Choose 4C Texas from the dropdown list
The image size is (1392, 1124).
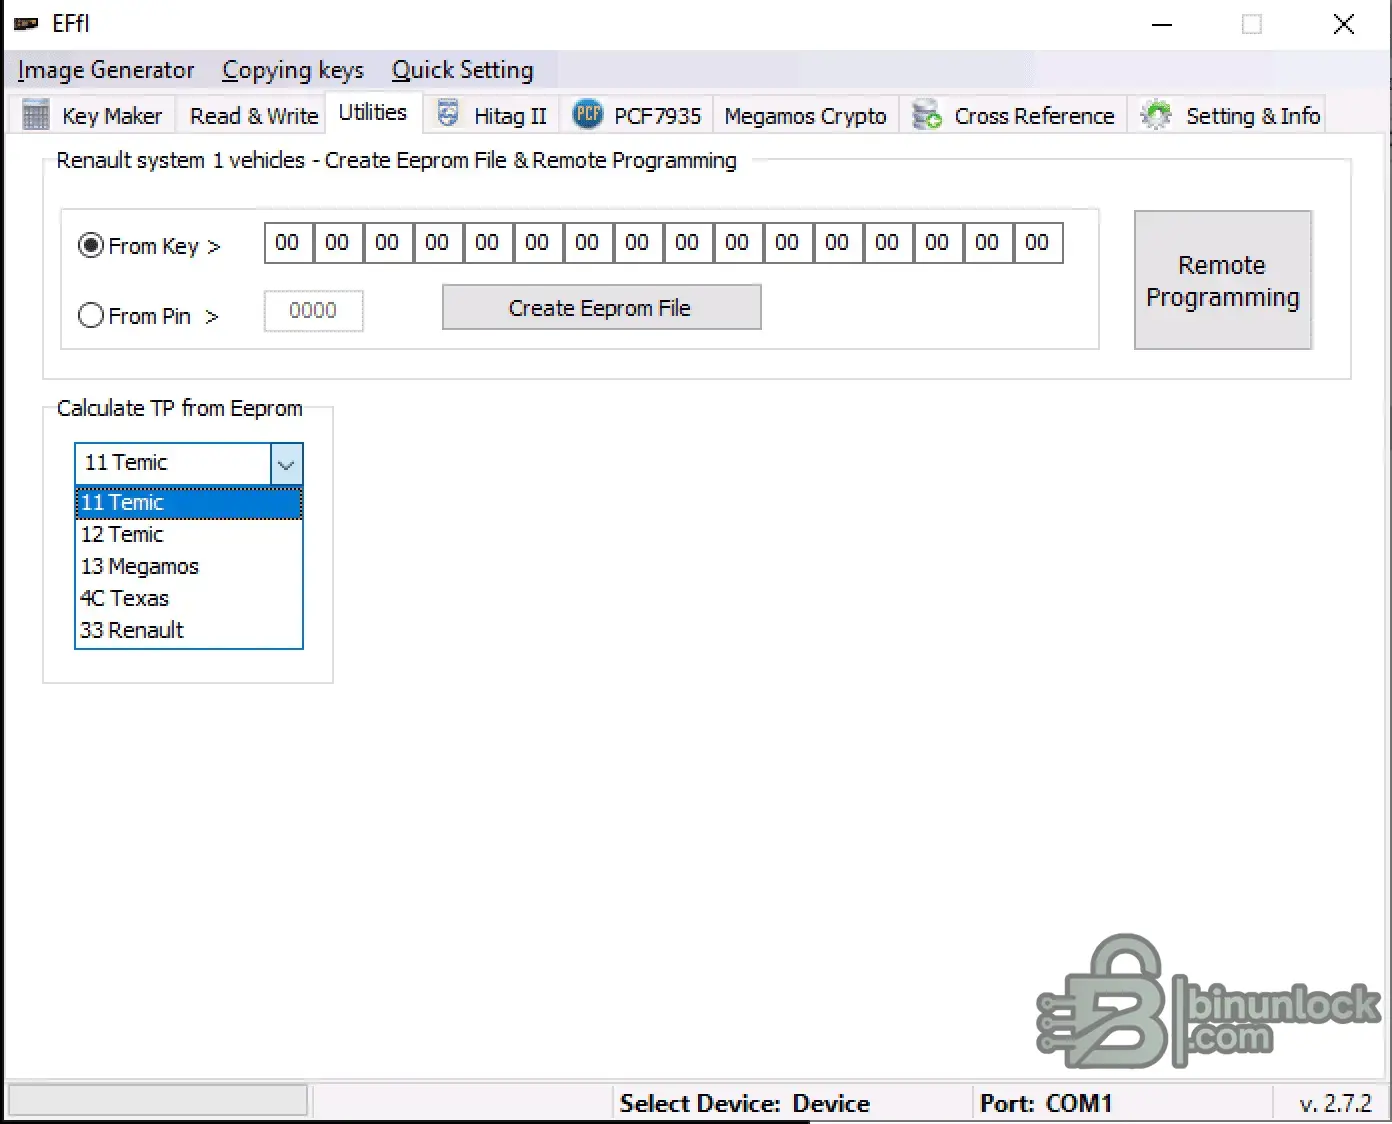(189, 599)
